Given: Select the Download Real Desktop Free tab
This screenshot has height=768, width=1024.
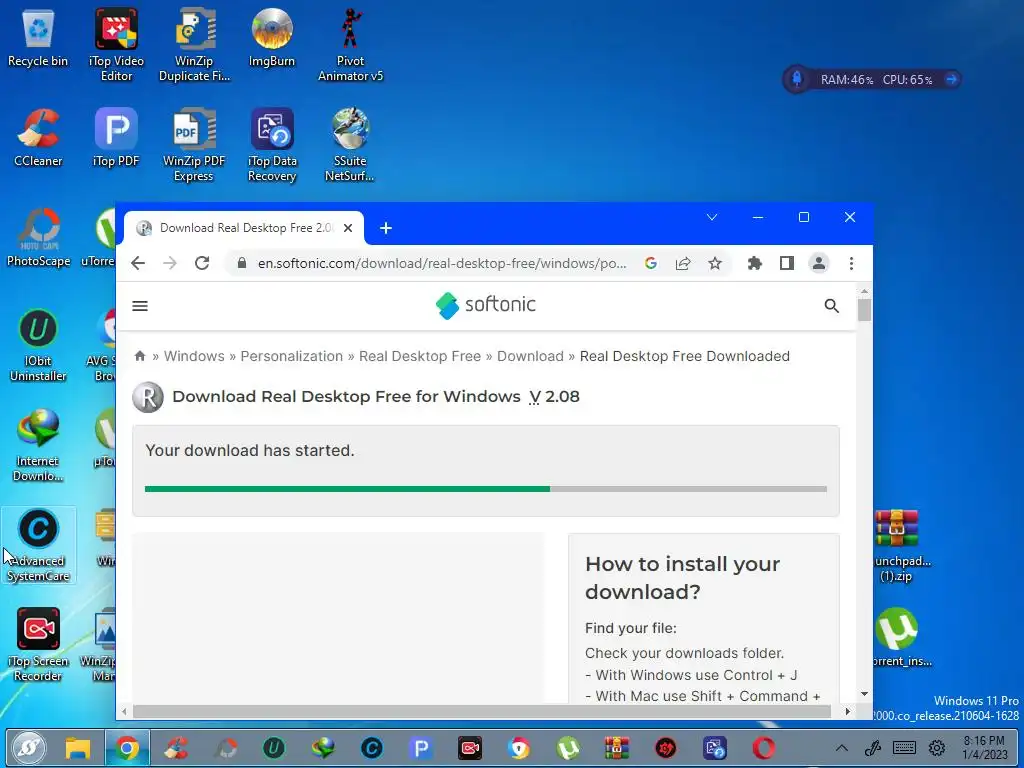Looking at the screenshot, I should pyautogui.click(x=244, y=228).
